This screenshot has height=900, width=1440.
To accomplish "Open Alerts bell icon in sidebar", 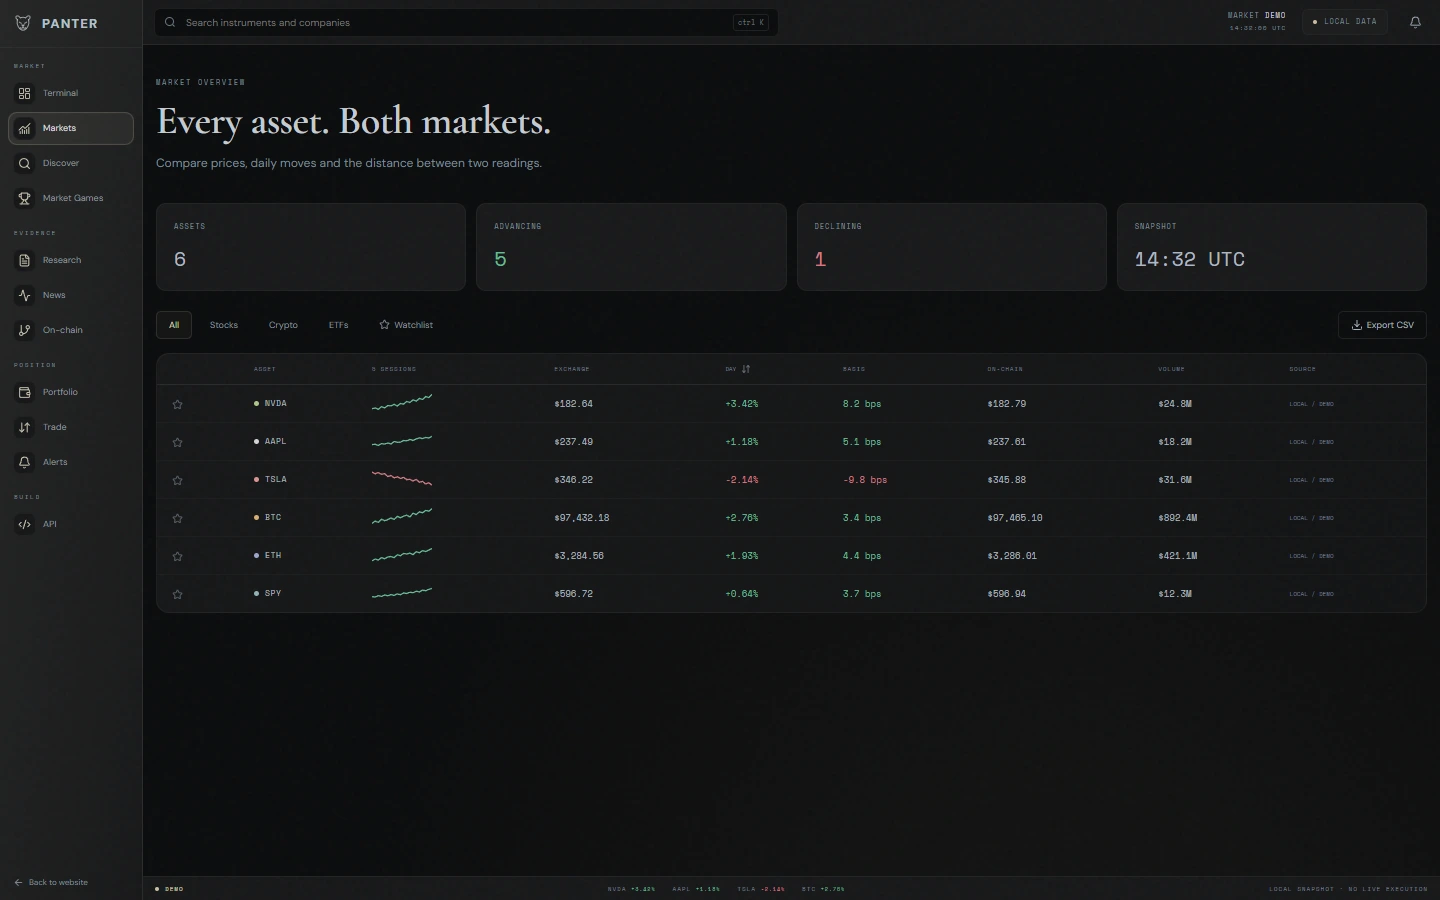I will (x=25, y=462).
